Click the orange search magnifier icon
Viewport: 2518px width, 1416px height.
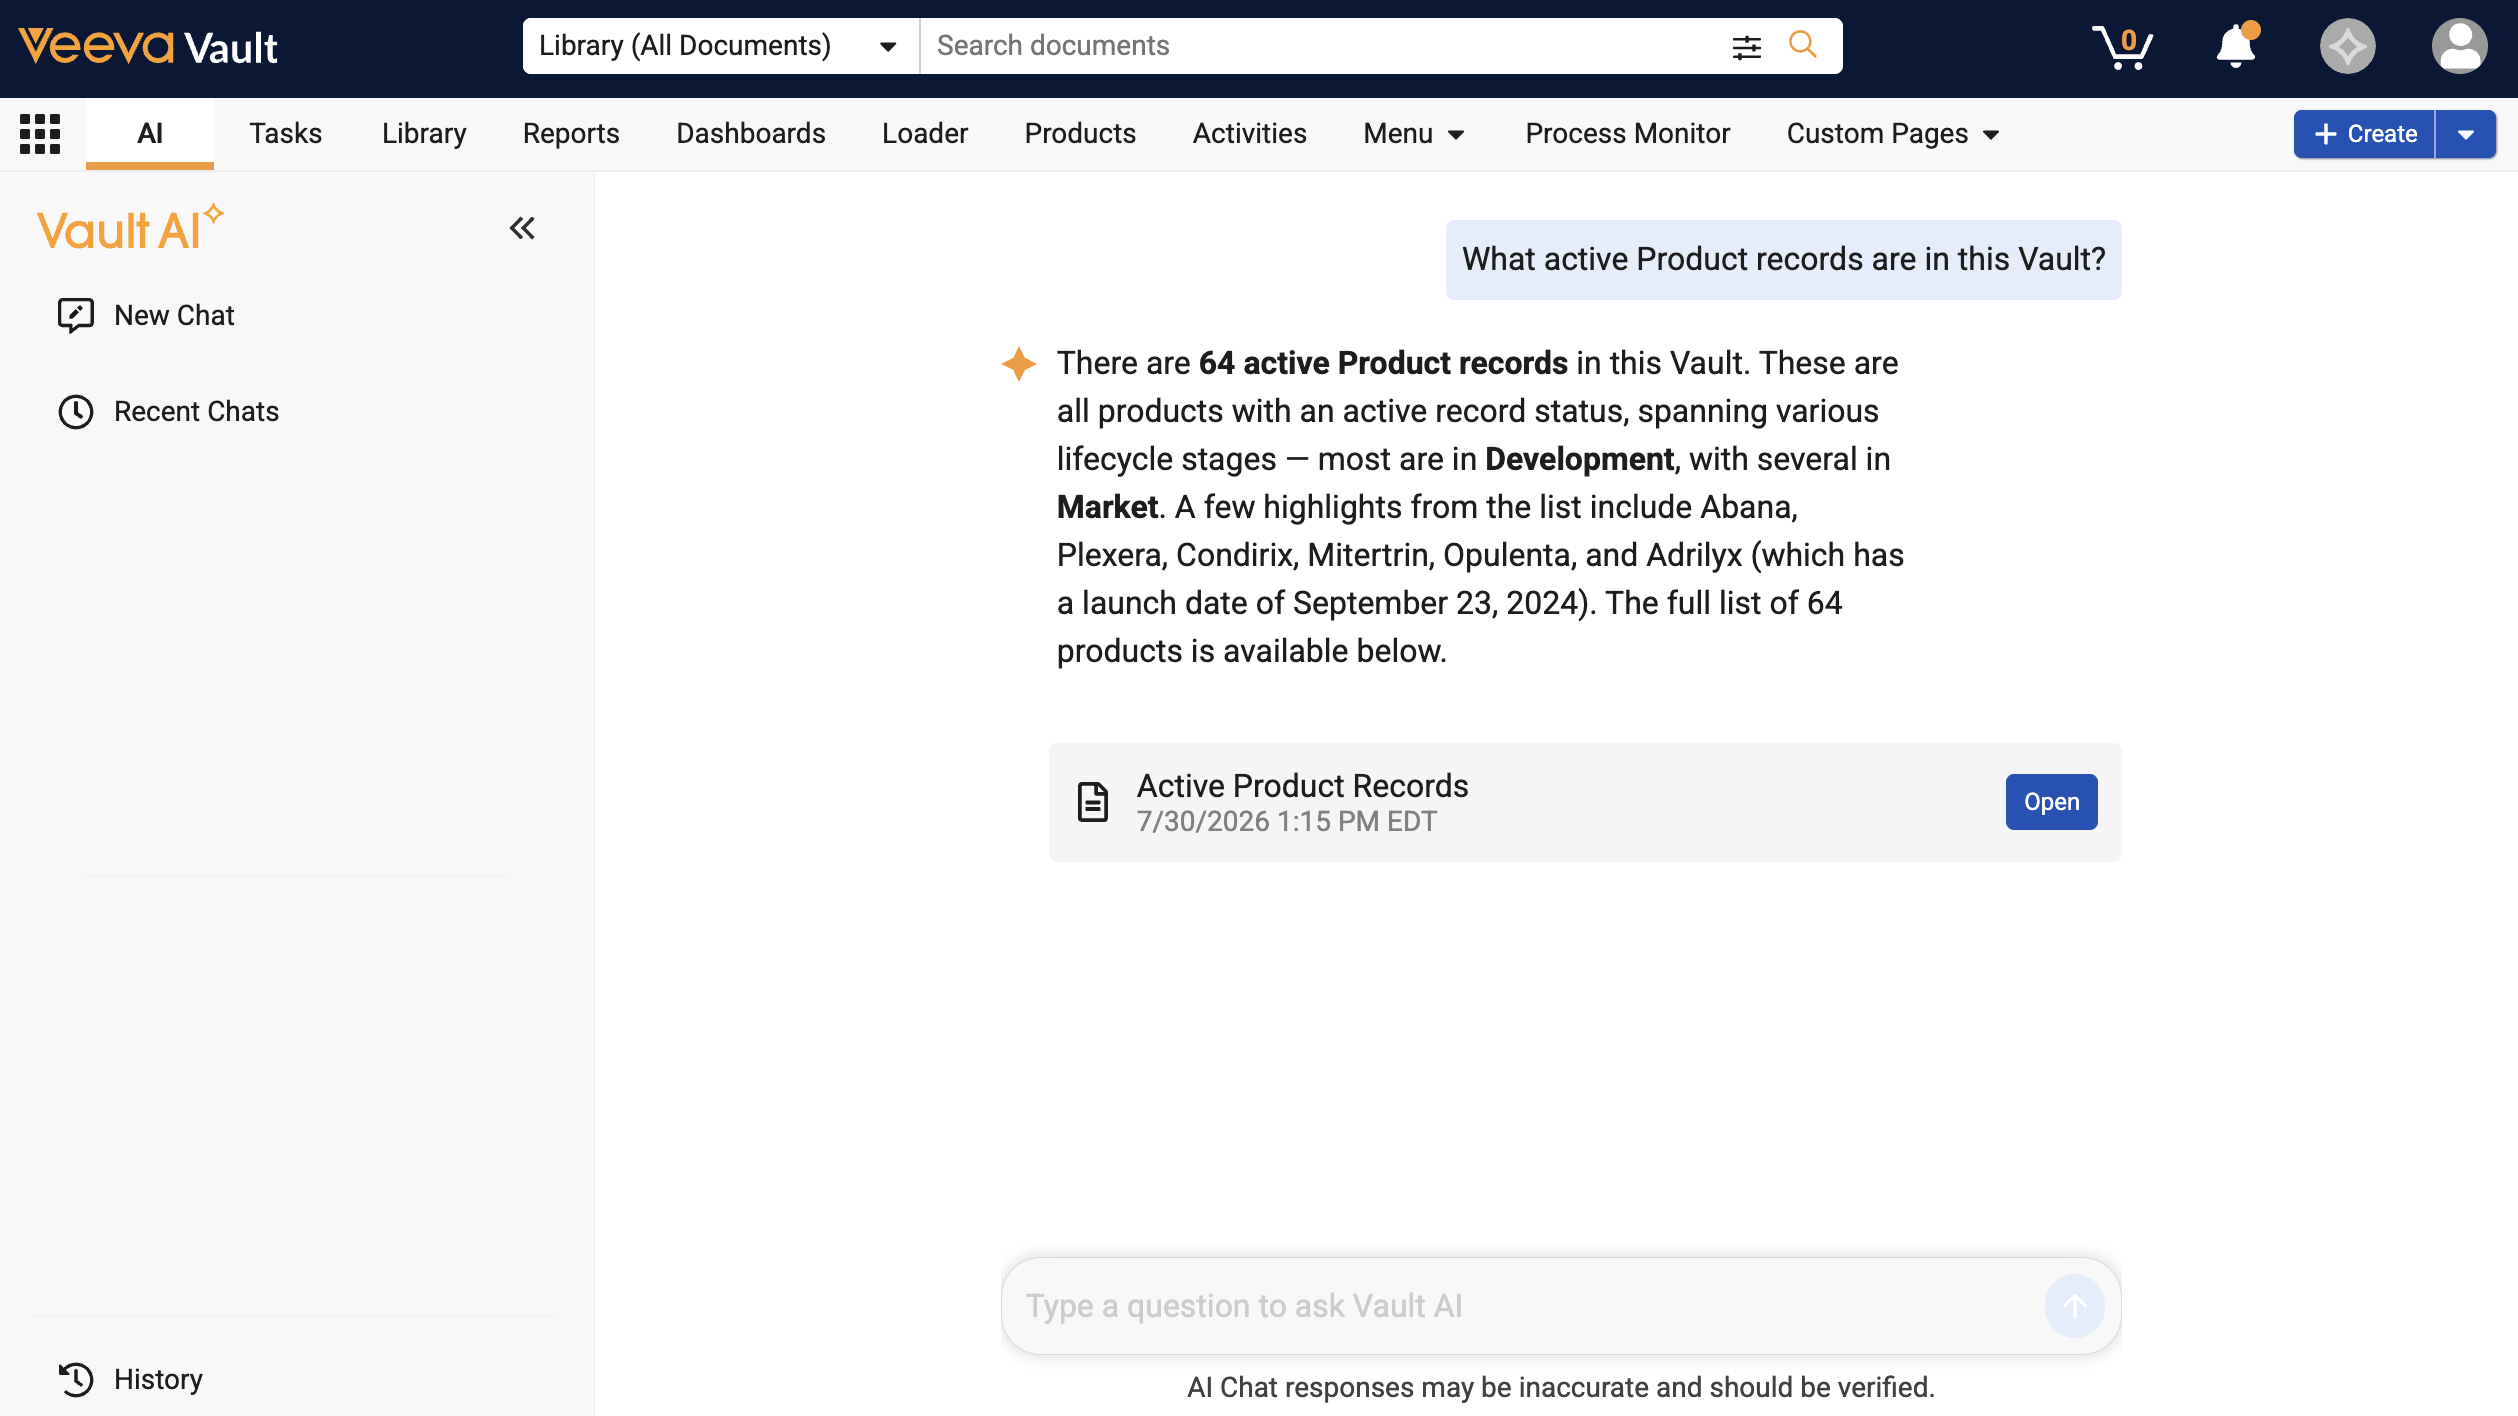pyautogui.click(x=1802, y=45)
